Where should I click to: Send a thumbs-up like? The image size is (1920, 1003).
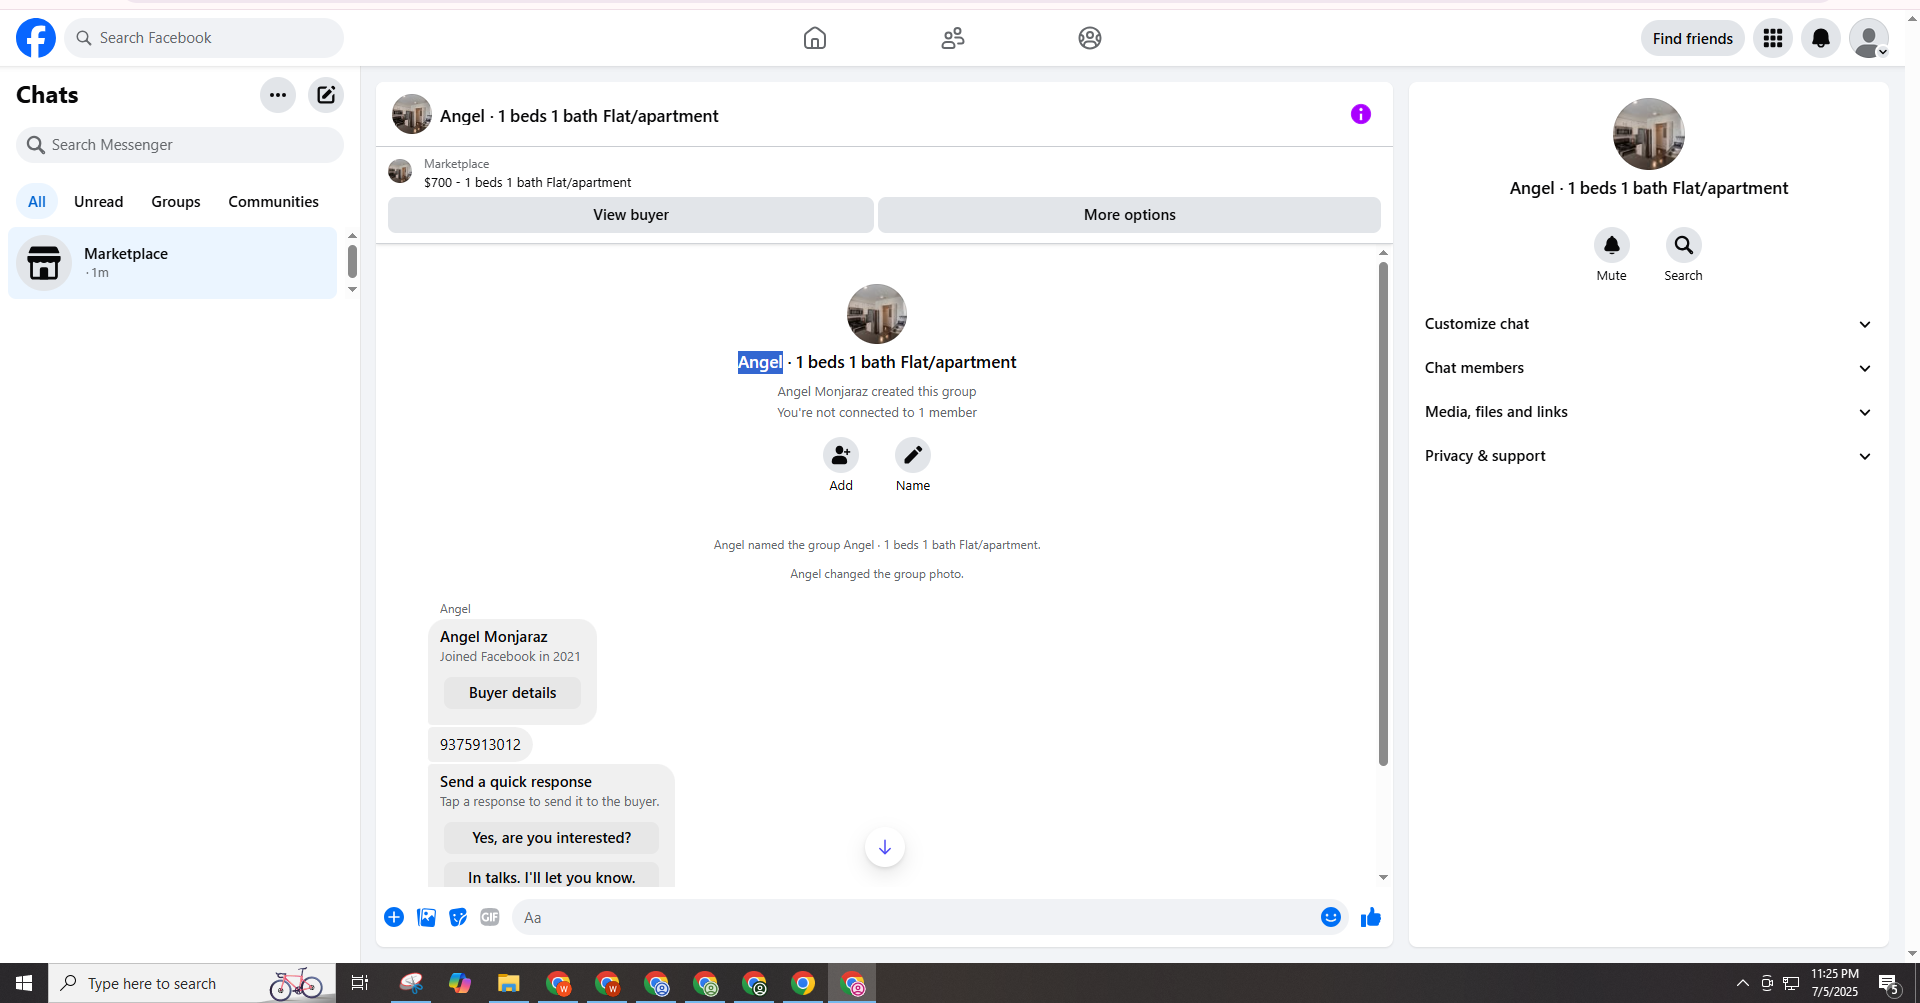(x=1371, y=917)
